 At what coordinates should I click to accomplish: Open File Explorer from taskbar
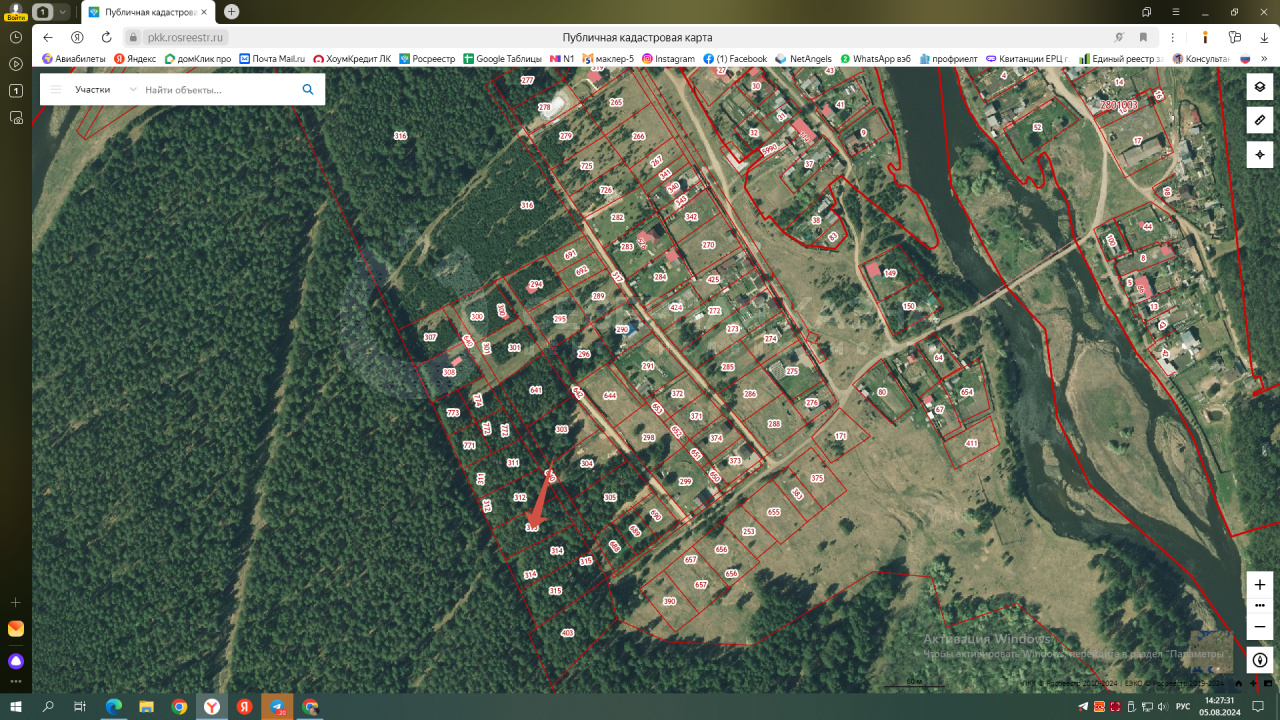[x=146, y=706]
